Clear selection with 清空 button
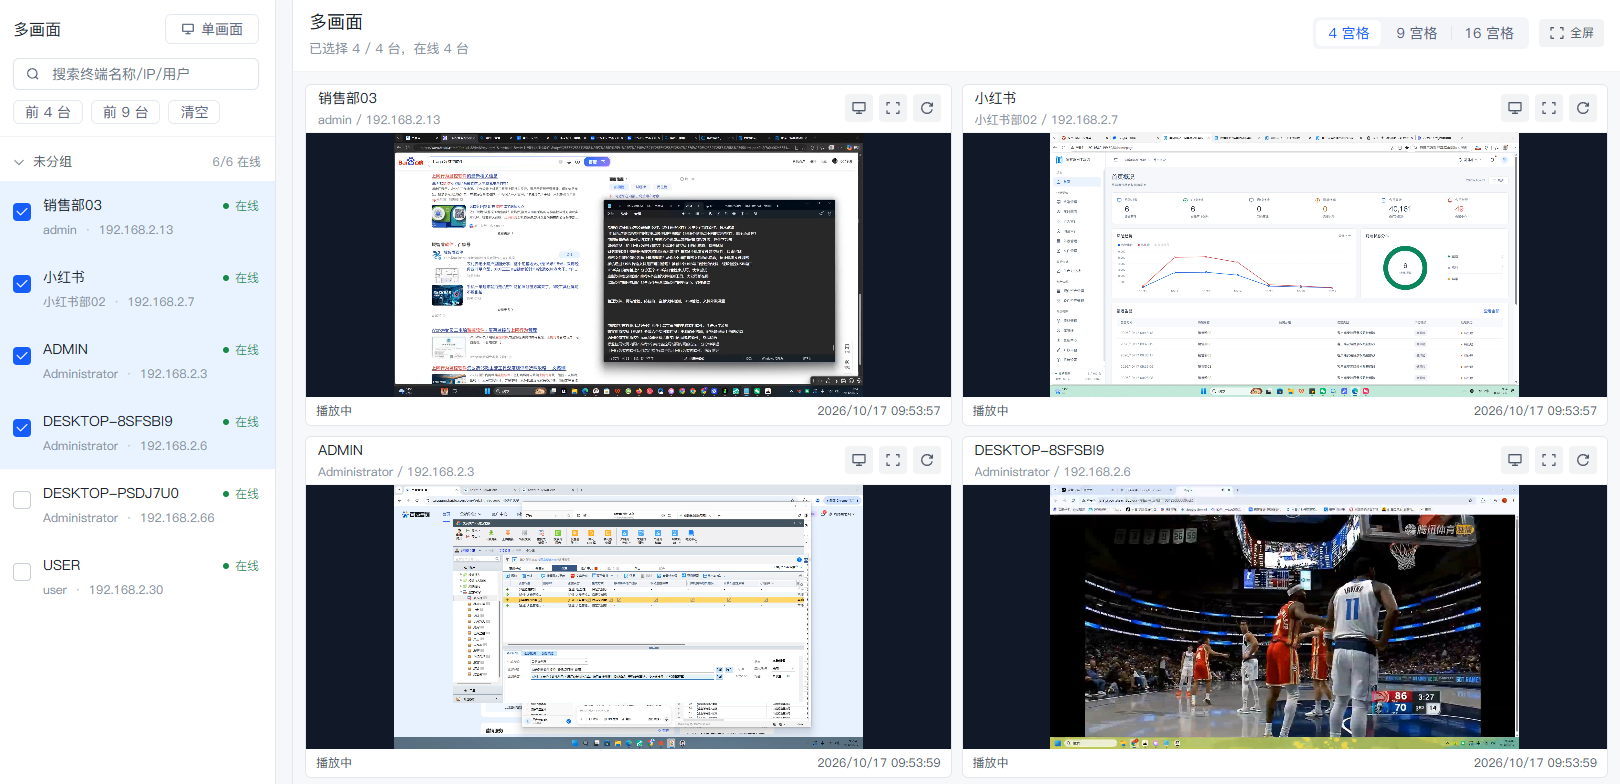The width and height of the screenshot is (1620, 784). coord(194,112)
